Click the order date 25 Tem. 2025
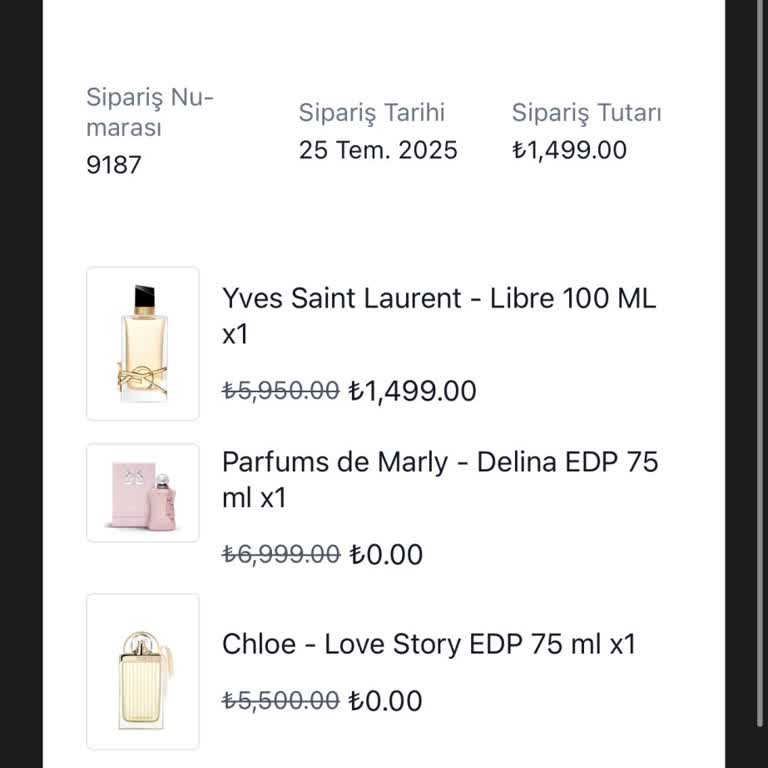Screen dimensions: 768x768 [378, 150]
